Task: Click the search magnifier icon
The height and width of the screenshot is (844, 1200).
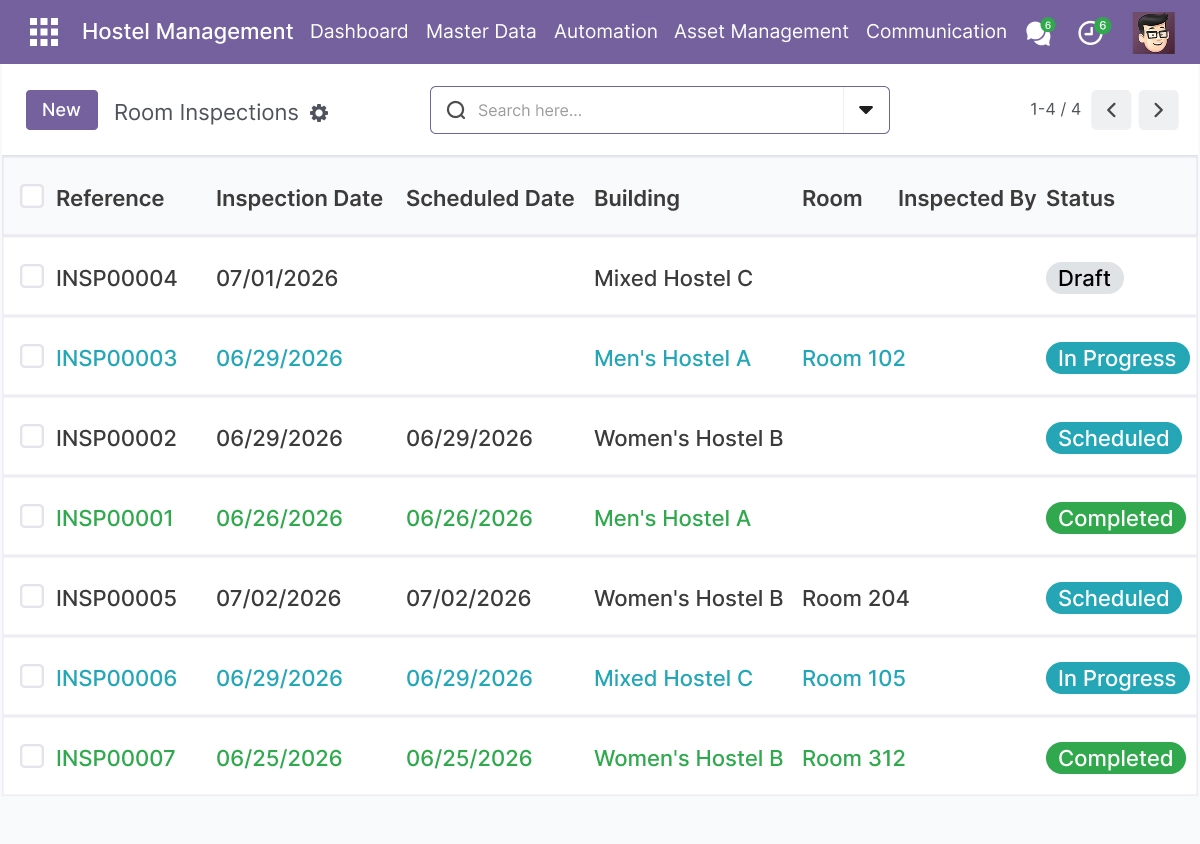Action: point(456,110)
